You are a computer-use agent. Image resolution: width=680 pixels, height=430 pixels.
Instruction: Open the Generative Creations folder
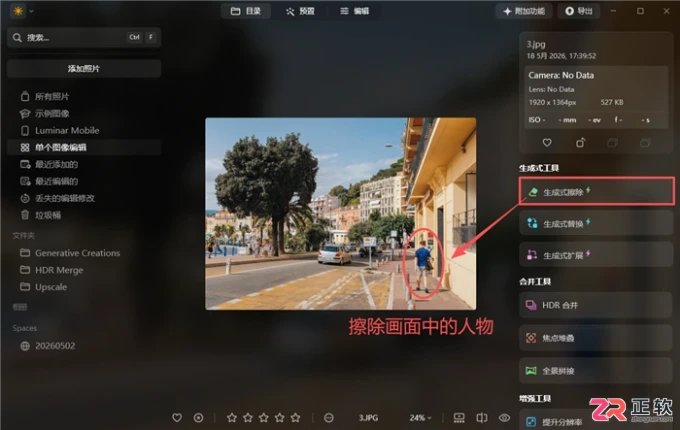pyautogui.click(x=84, y=253)
